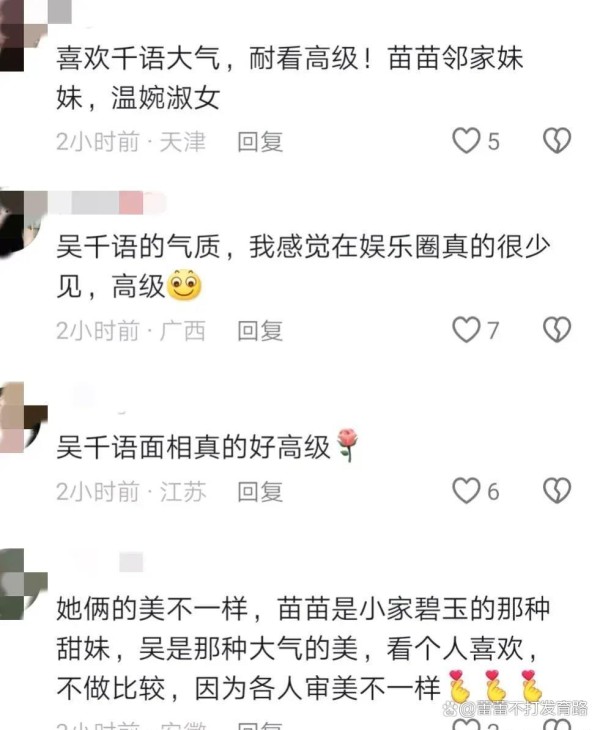This screenshot has height=730, width=600.
Task: Open avatar of the 吴千语的气质 commenter
Action: tap(21, 223)
